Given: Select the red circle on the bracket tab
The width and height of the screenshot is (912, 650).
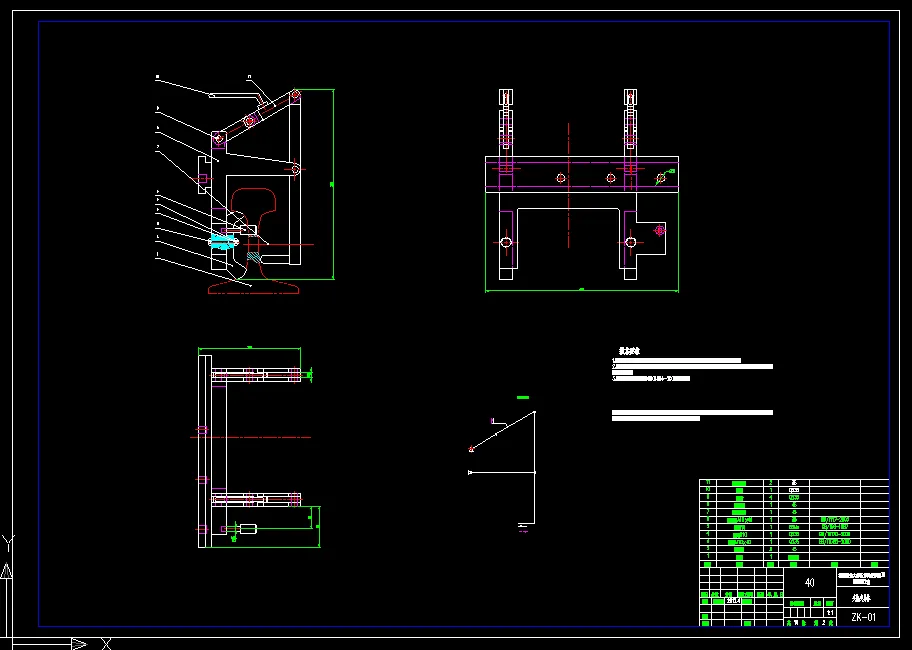Looking at the screenshot, I should pos(659,231).
